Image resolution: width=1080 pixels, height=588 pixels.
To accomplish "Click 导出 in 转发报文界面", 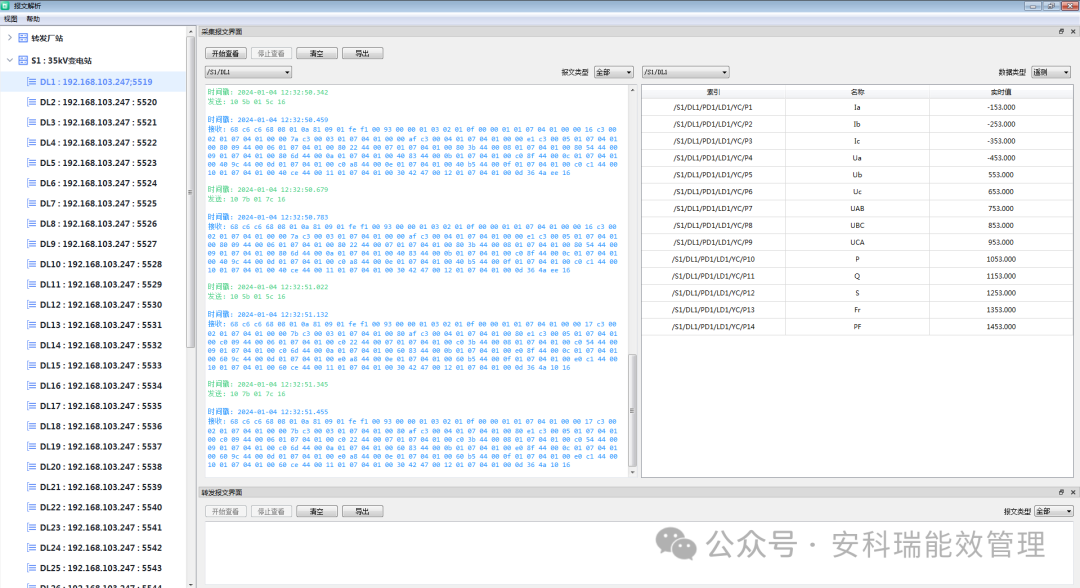I will click(x=362, y=512).
